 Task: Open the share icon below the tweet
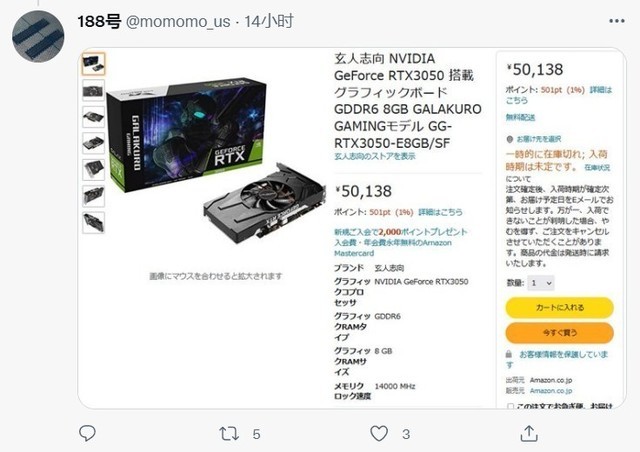529,433
